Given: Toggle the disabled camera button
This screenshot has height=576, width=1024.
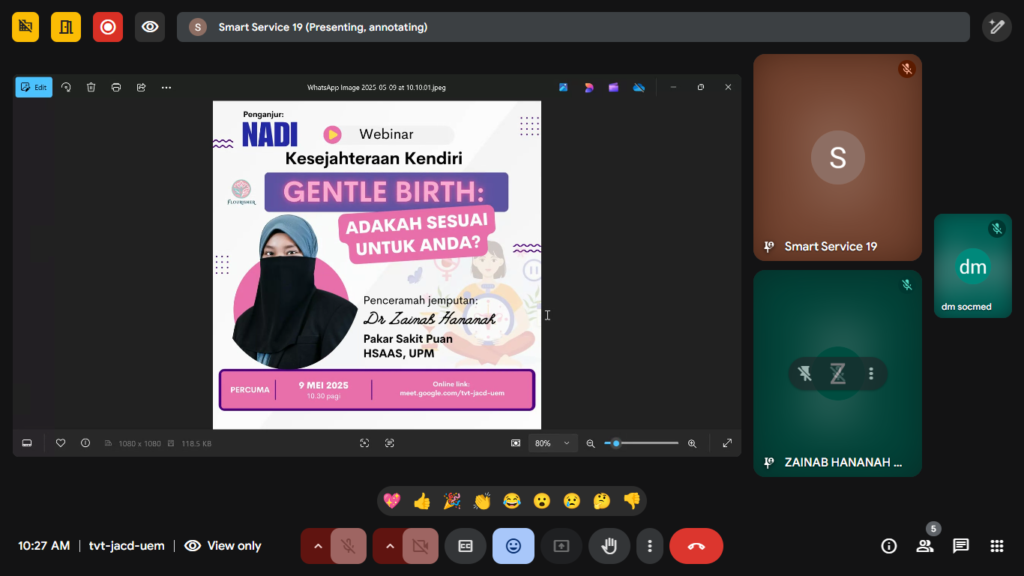Looking at the screenshot, I should pyautogui.click(x=421, y=546).
